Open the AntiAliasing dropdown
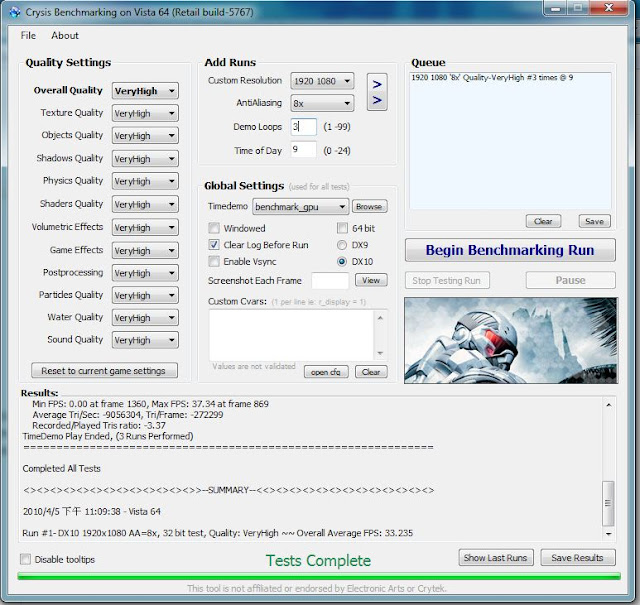The width and height of the screenshot is (640, 605). coord(322,103)
